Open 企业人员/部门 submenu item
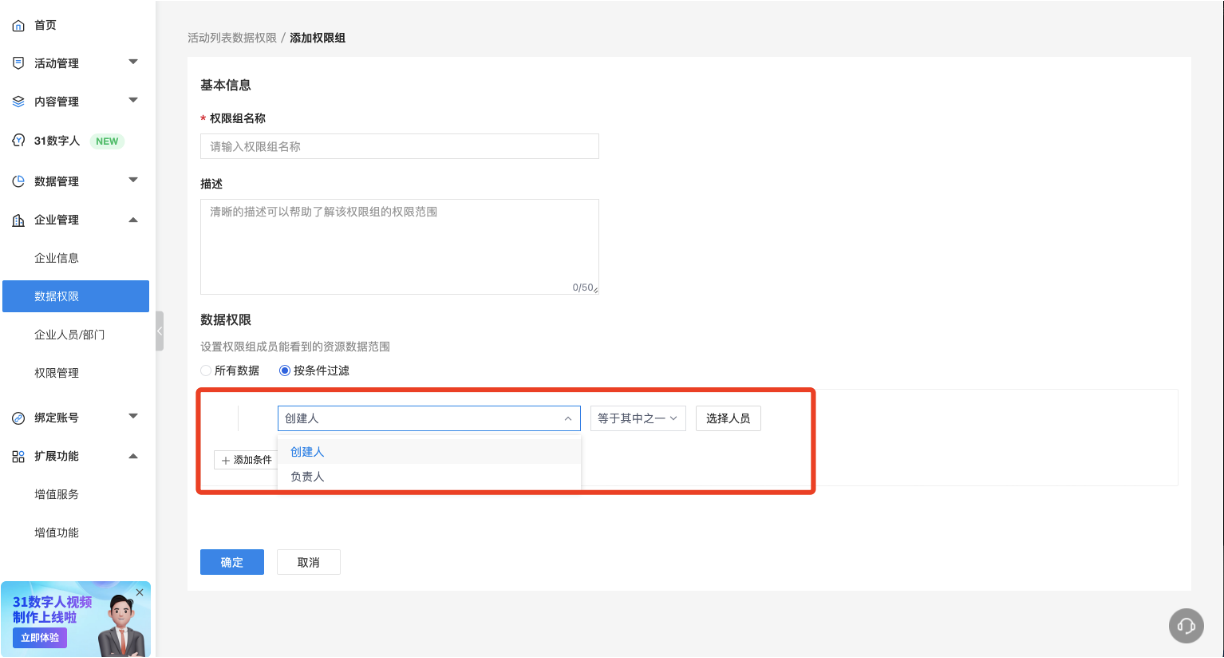 coord(69,335)
